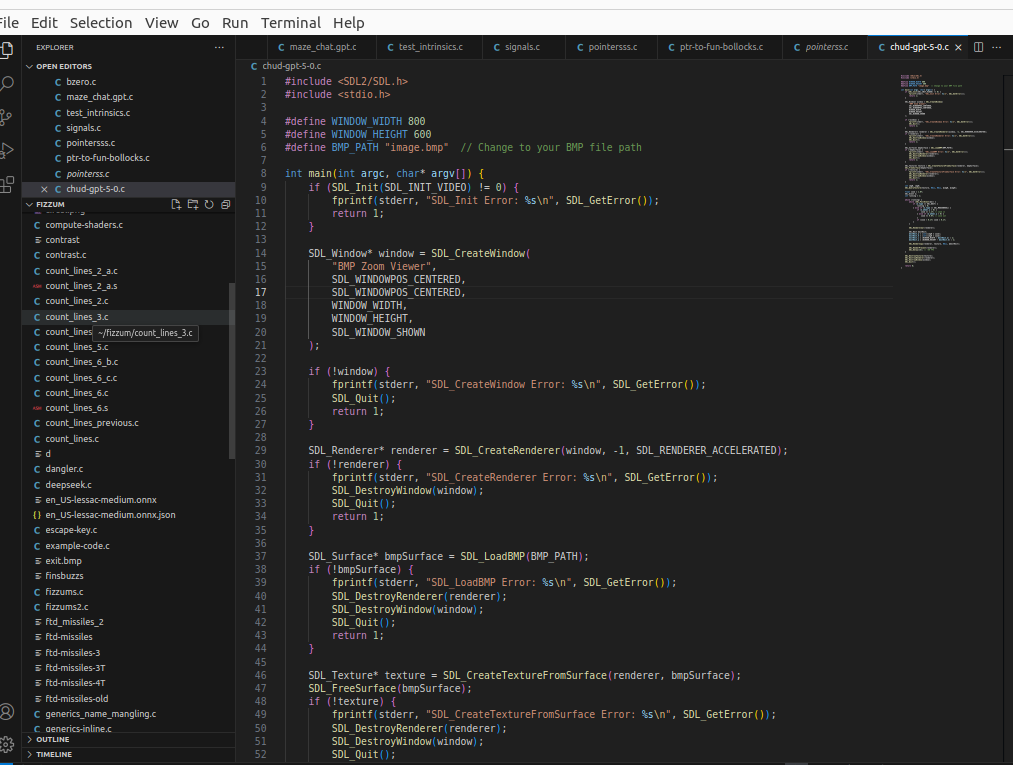Click the Explorer file list scrollbar
Viewport: 1013px width, 765px height.
(232, 371)
